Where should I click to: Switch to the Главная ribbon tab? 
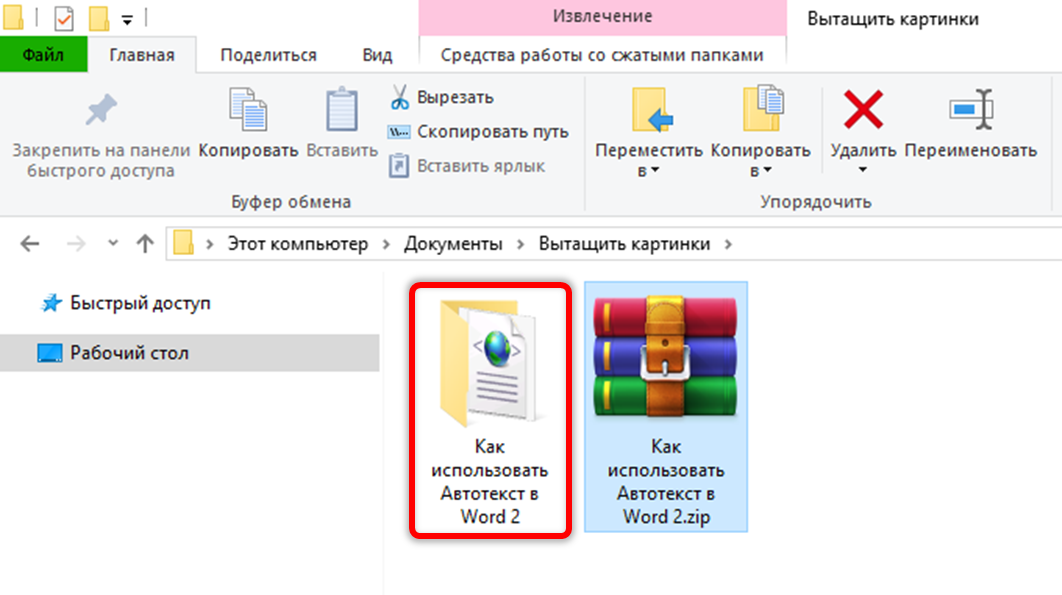point(142,55)
